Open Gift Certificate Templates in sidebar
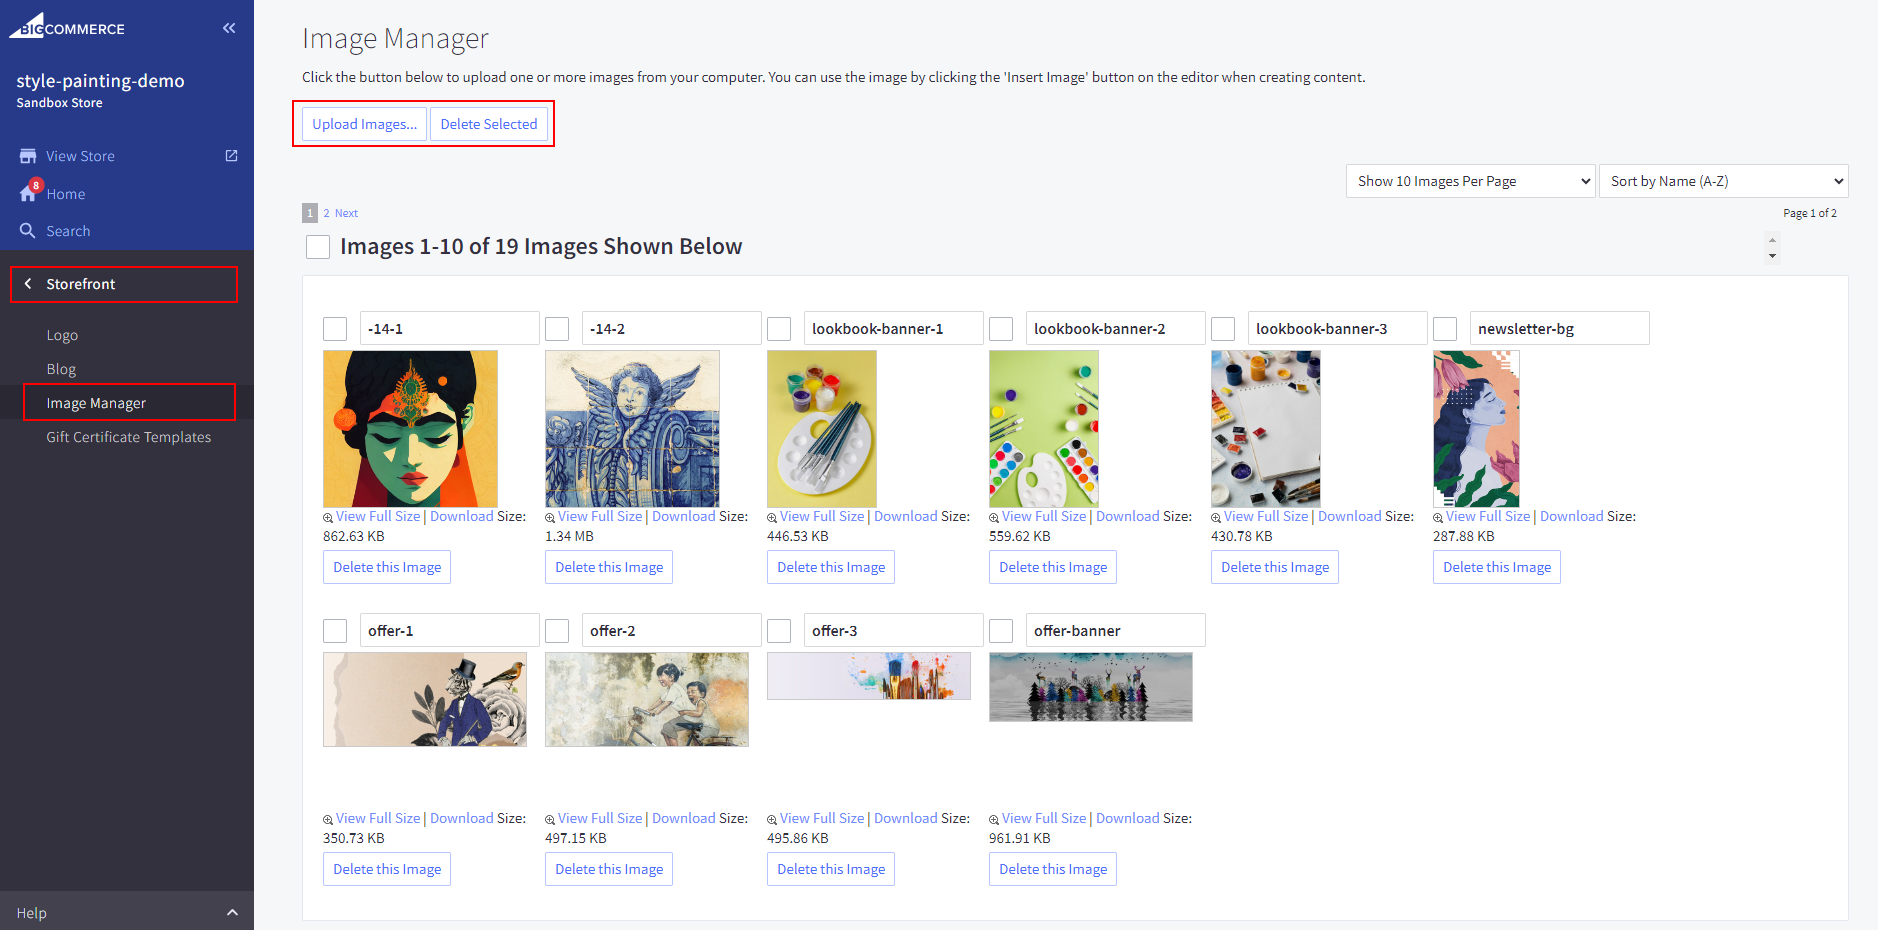Screen dimensions: 1878x930 (128, 437)
